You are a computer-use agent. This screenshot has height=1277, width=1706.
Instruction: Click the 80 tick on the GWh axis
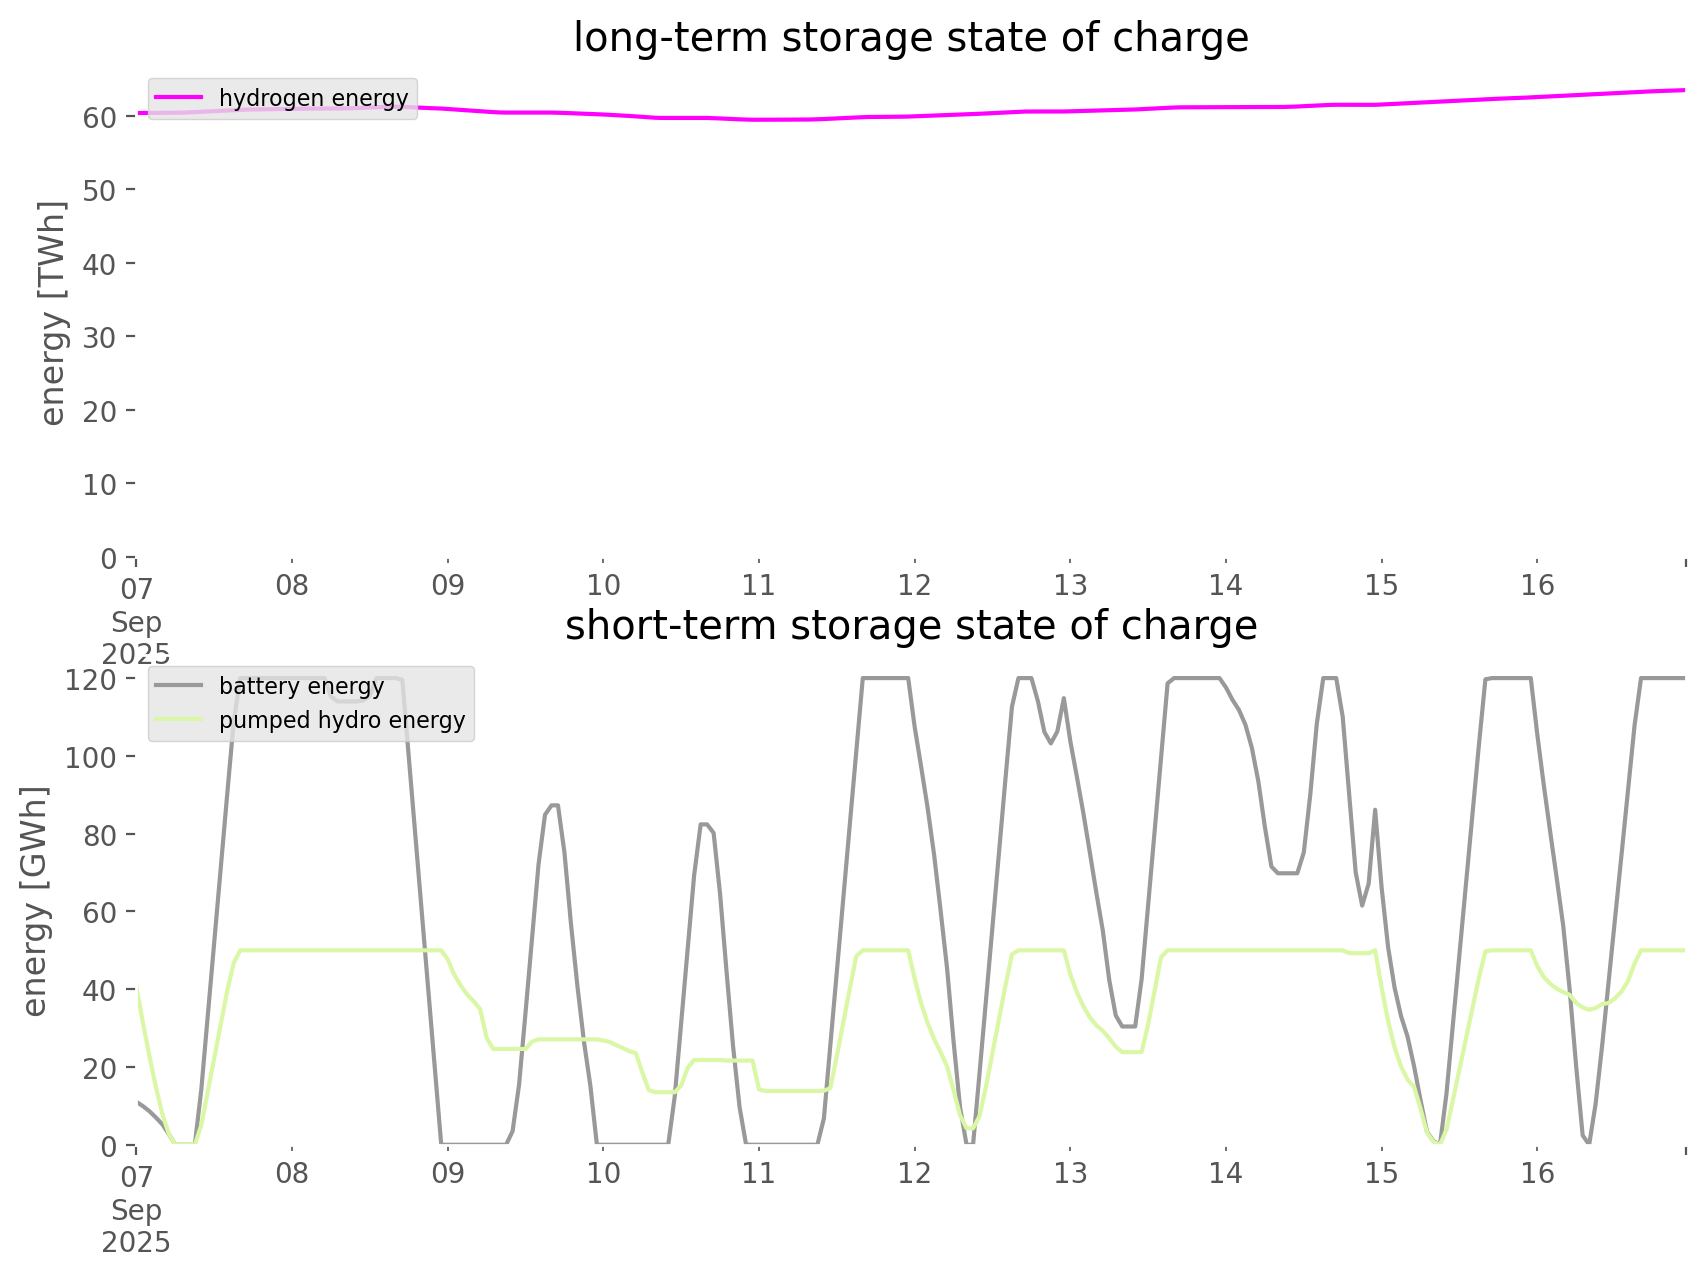(99, 834)
